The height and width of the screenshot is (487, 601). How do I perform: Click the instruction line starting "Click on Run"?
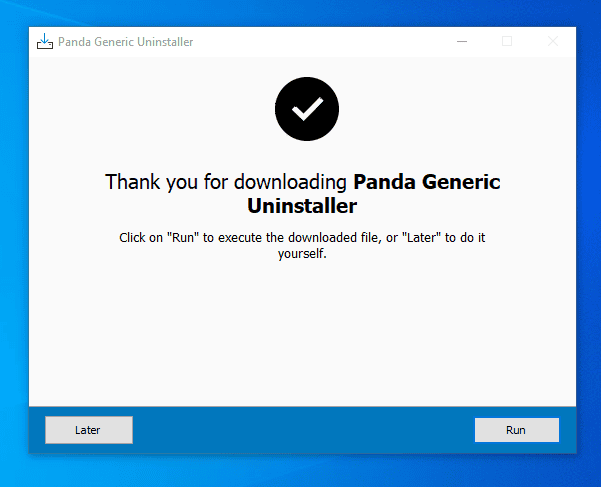point(302,237)
